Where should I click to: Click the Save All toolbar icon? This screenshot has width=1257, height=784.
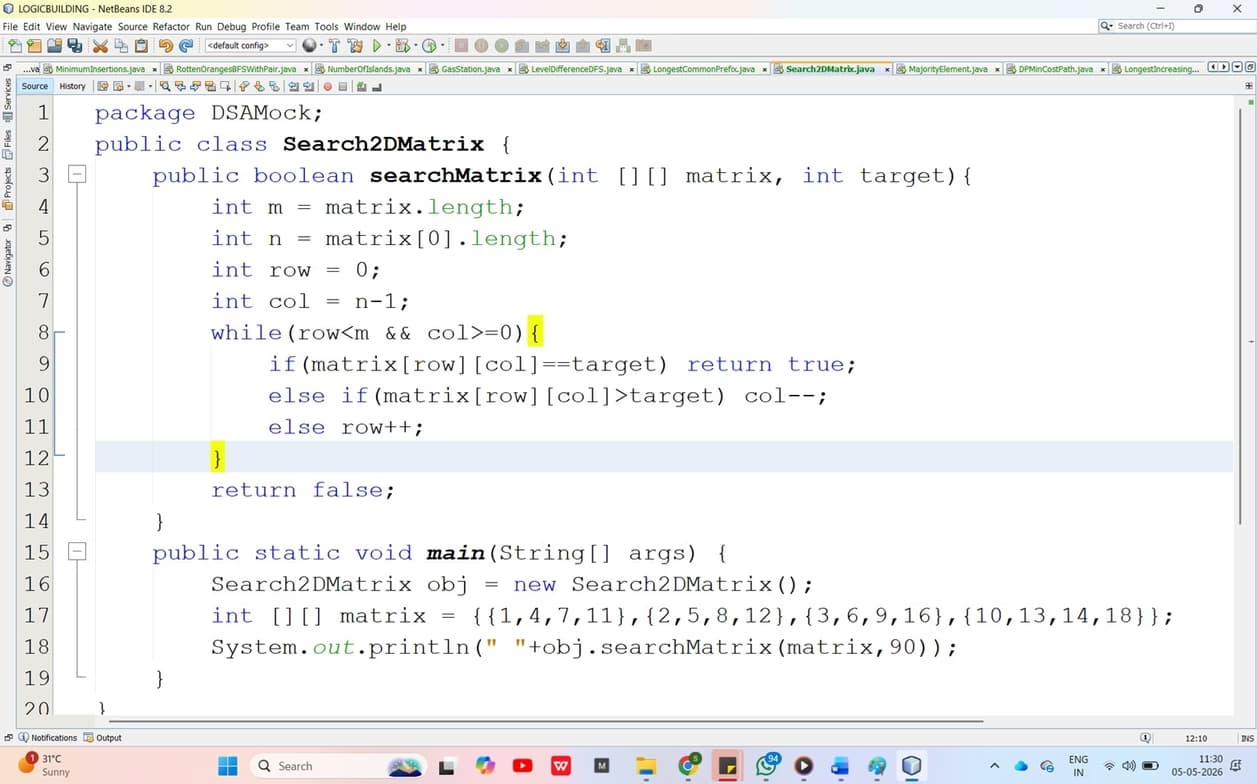click(x=75, y=46)
